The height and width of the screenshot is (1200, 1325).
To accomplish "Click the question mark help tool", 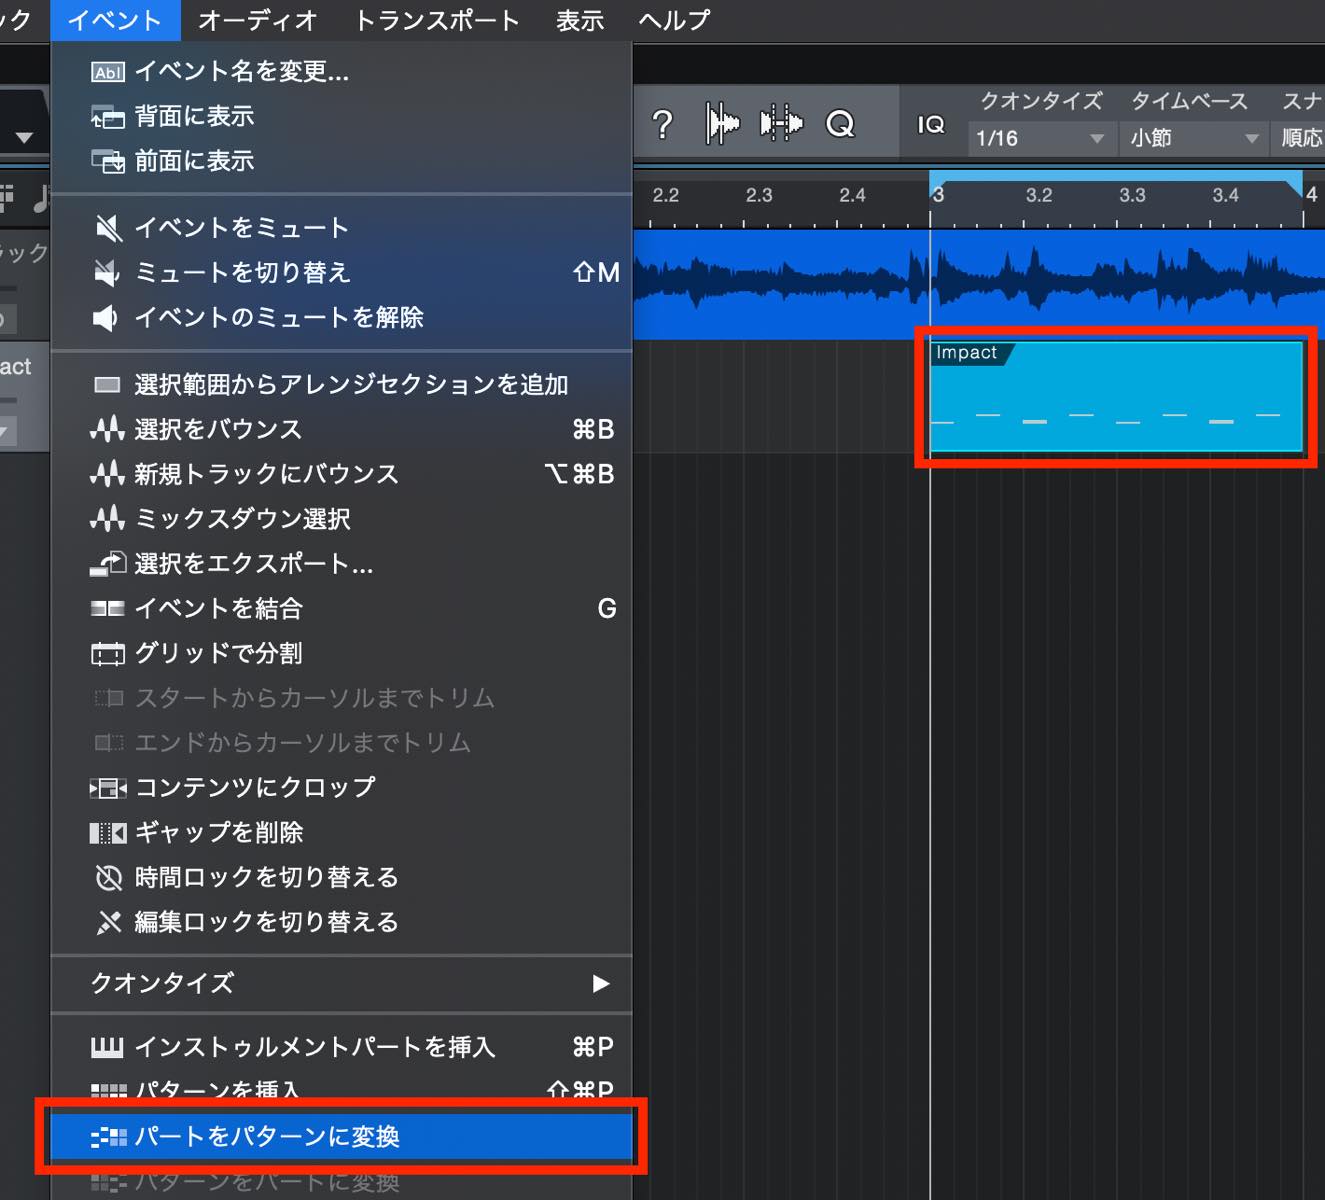I will click(x=662, y=124).
